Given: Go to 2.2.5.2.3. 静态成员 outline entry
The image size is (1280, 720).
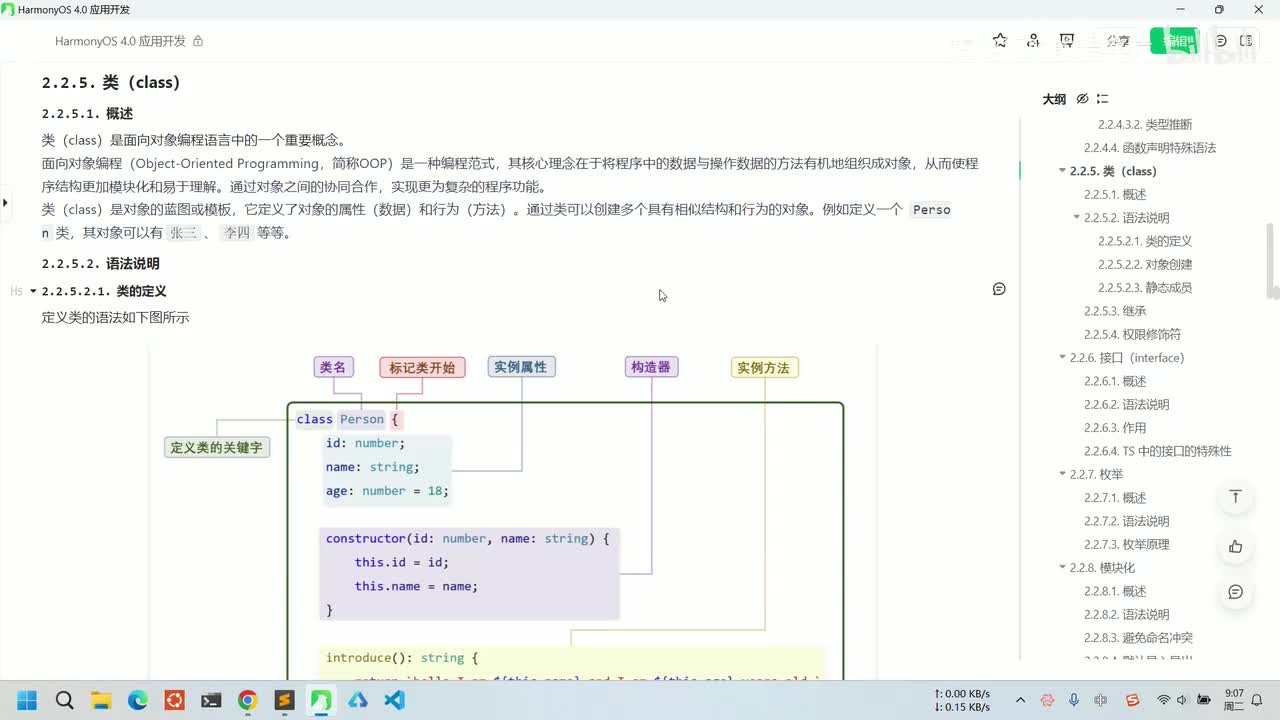Looking at the screenshot, I should (1145, 288).
